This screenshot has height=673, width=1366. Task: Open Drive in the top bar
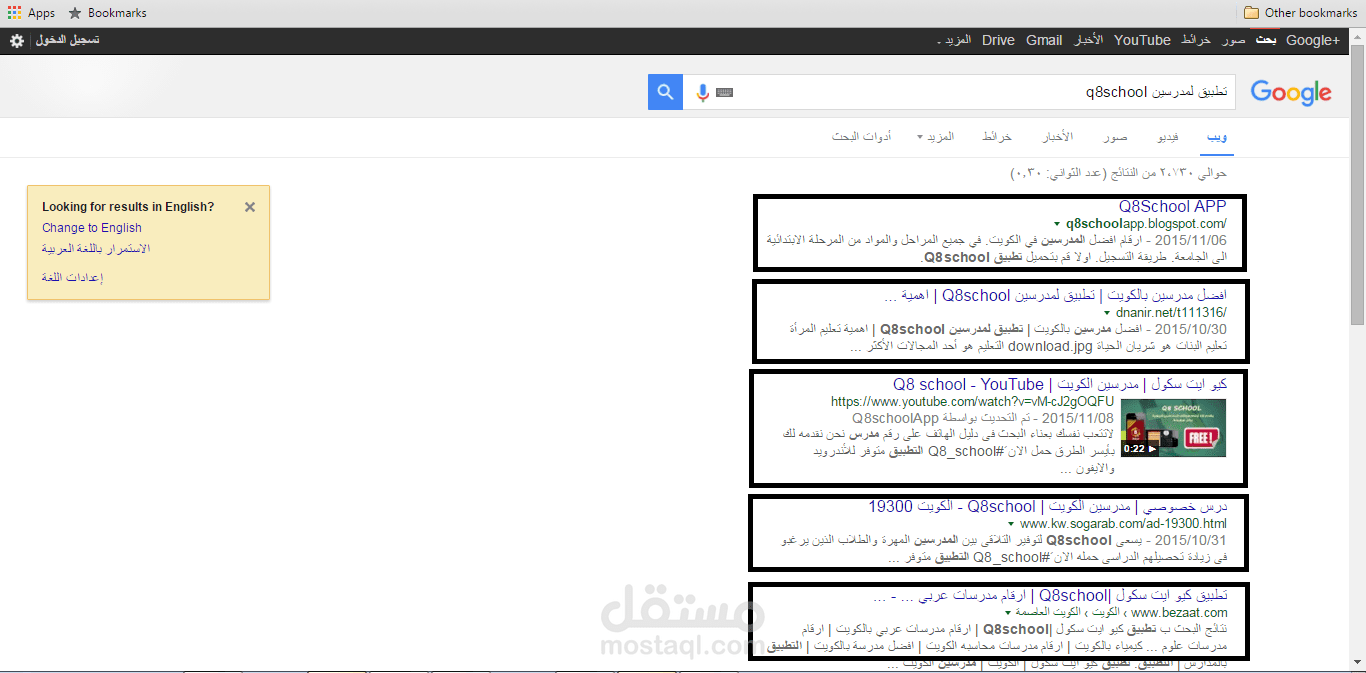998,40
